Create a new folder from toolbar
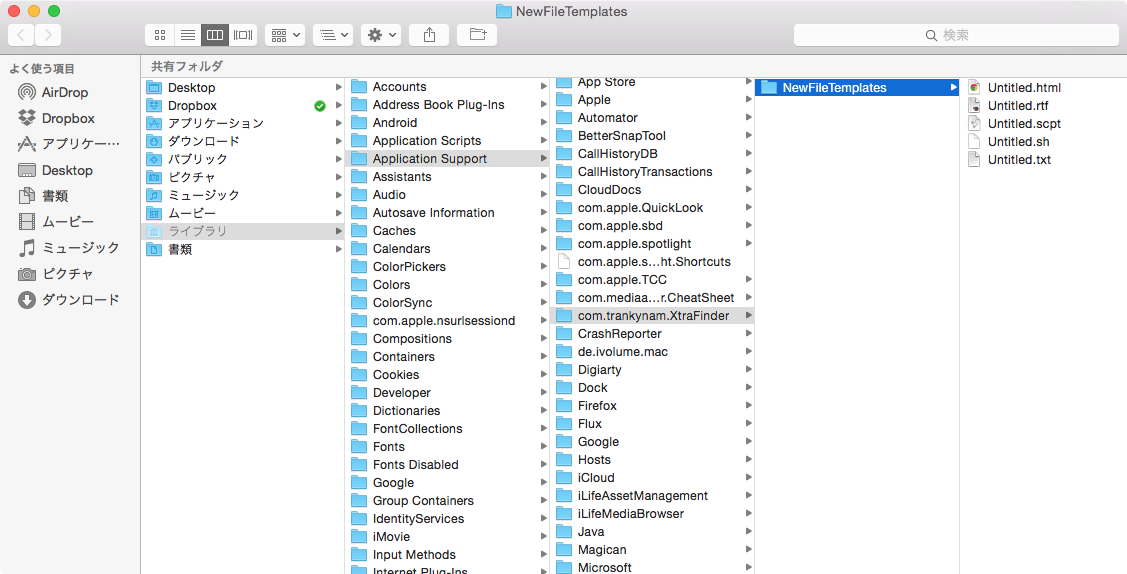The width and height of the screenshot is (1127, 574). (477, 35)
